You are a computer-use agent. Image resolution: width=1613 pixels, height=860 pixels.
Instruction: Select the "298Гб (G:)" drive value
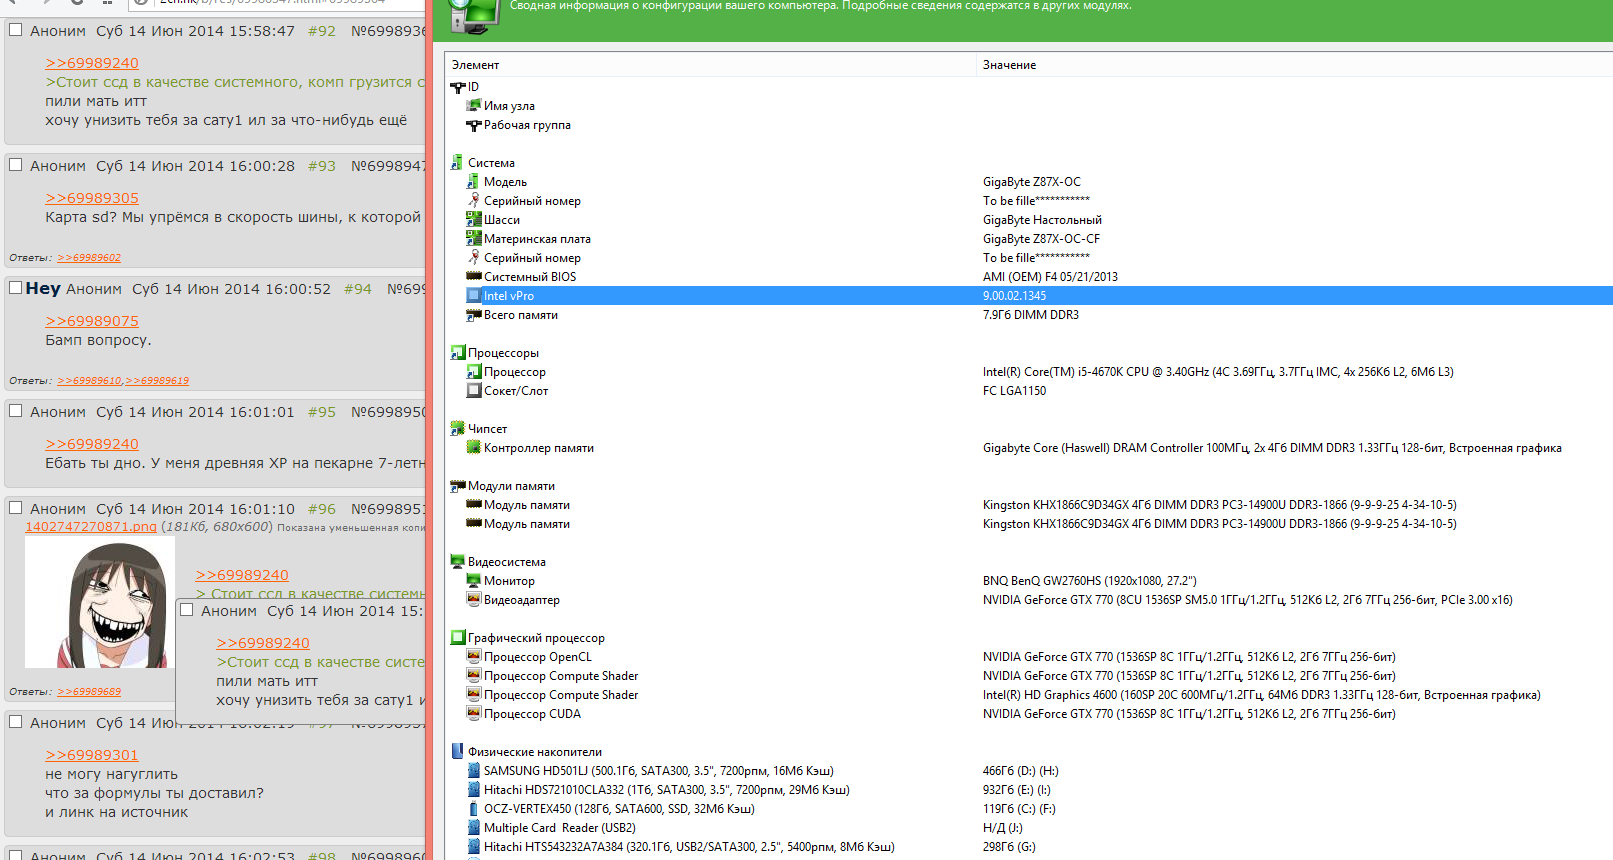(x=1009, y=847)
